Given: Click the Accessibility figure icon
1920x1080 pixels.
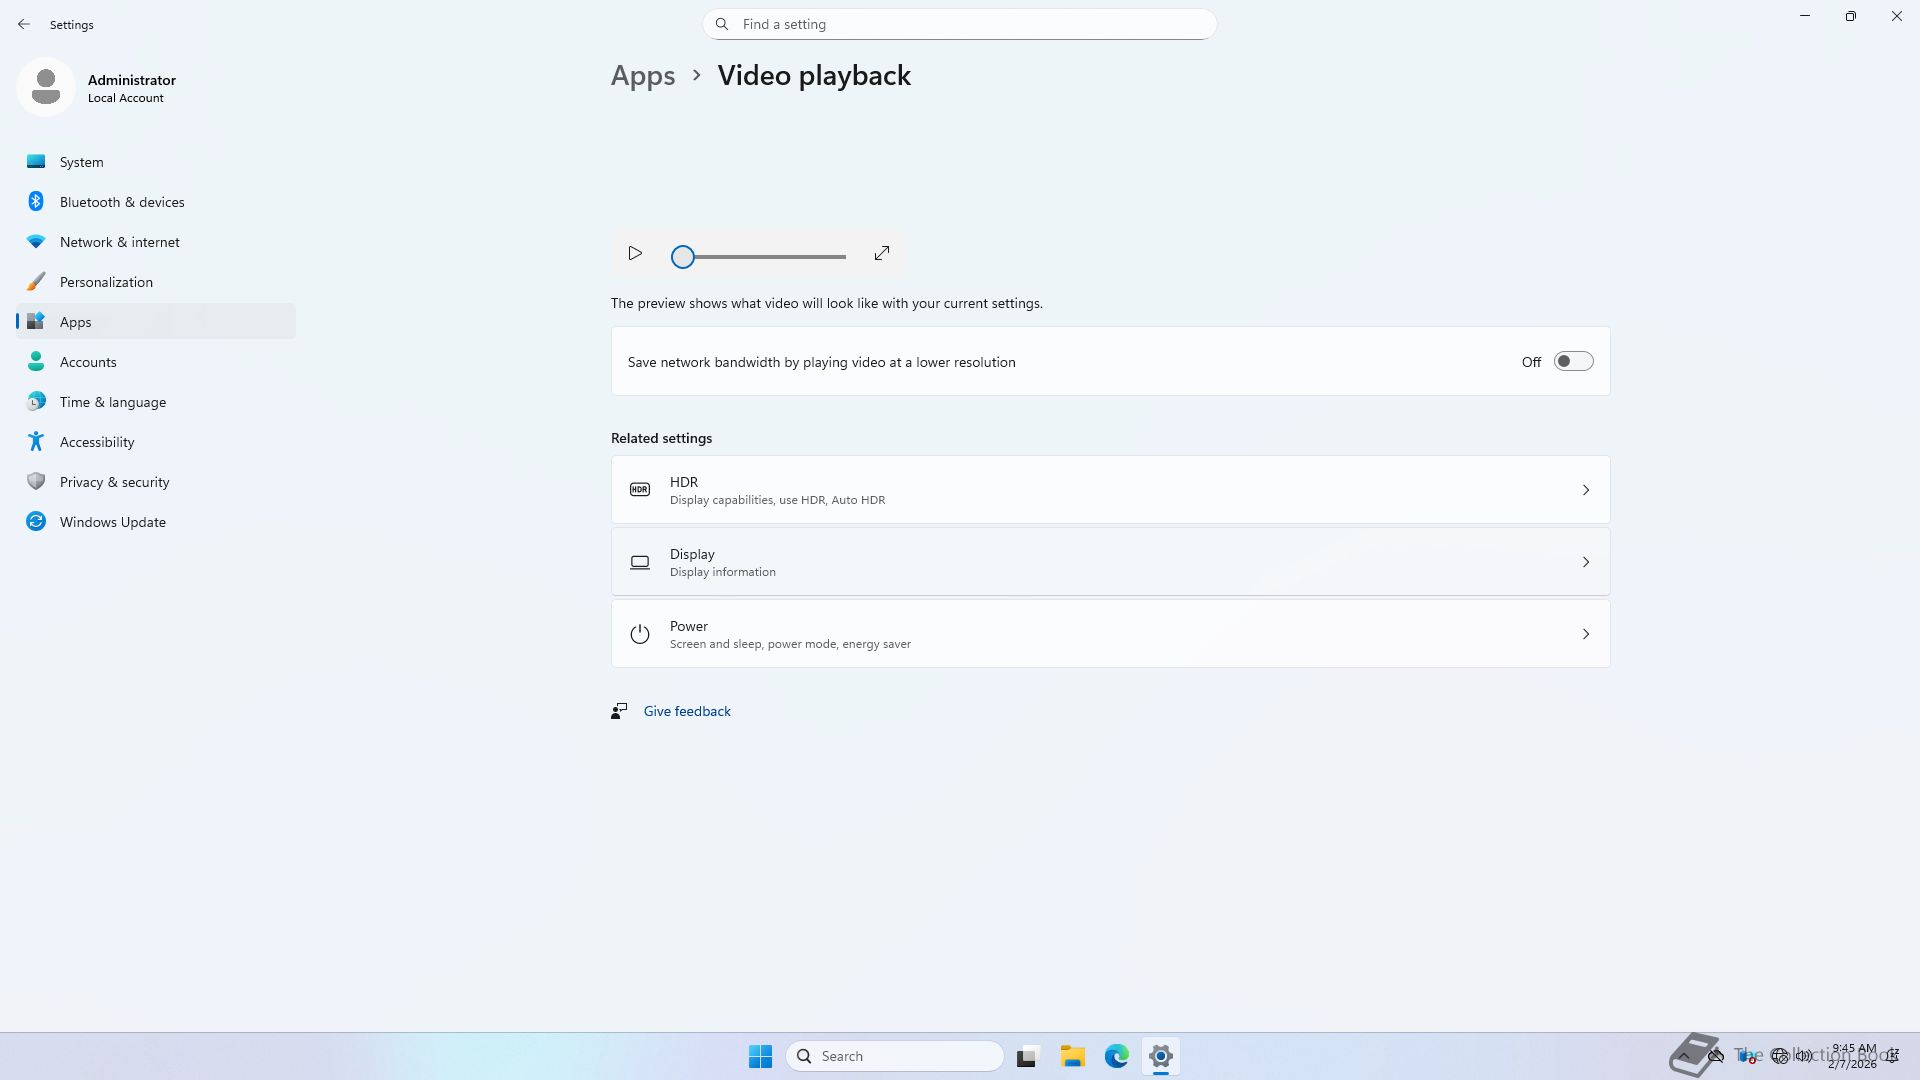Looking at the screenshot, I should pyautogui.click(x=36, y=442).
